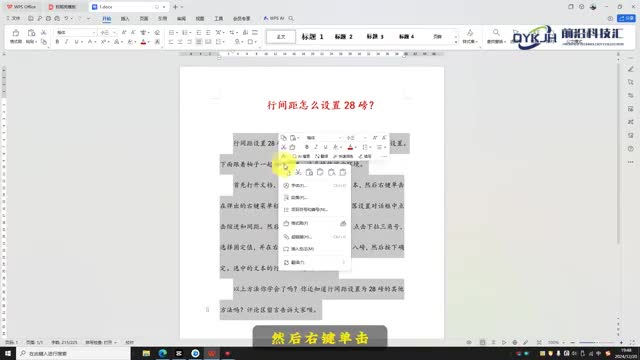Apply the 正文 style
Screen dimensions: 640x360
[x=281, y=37]
